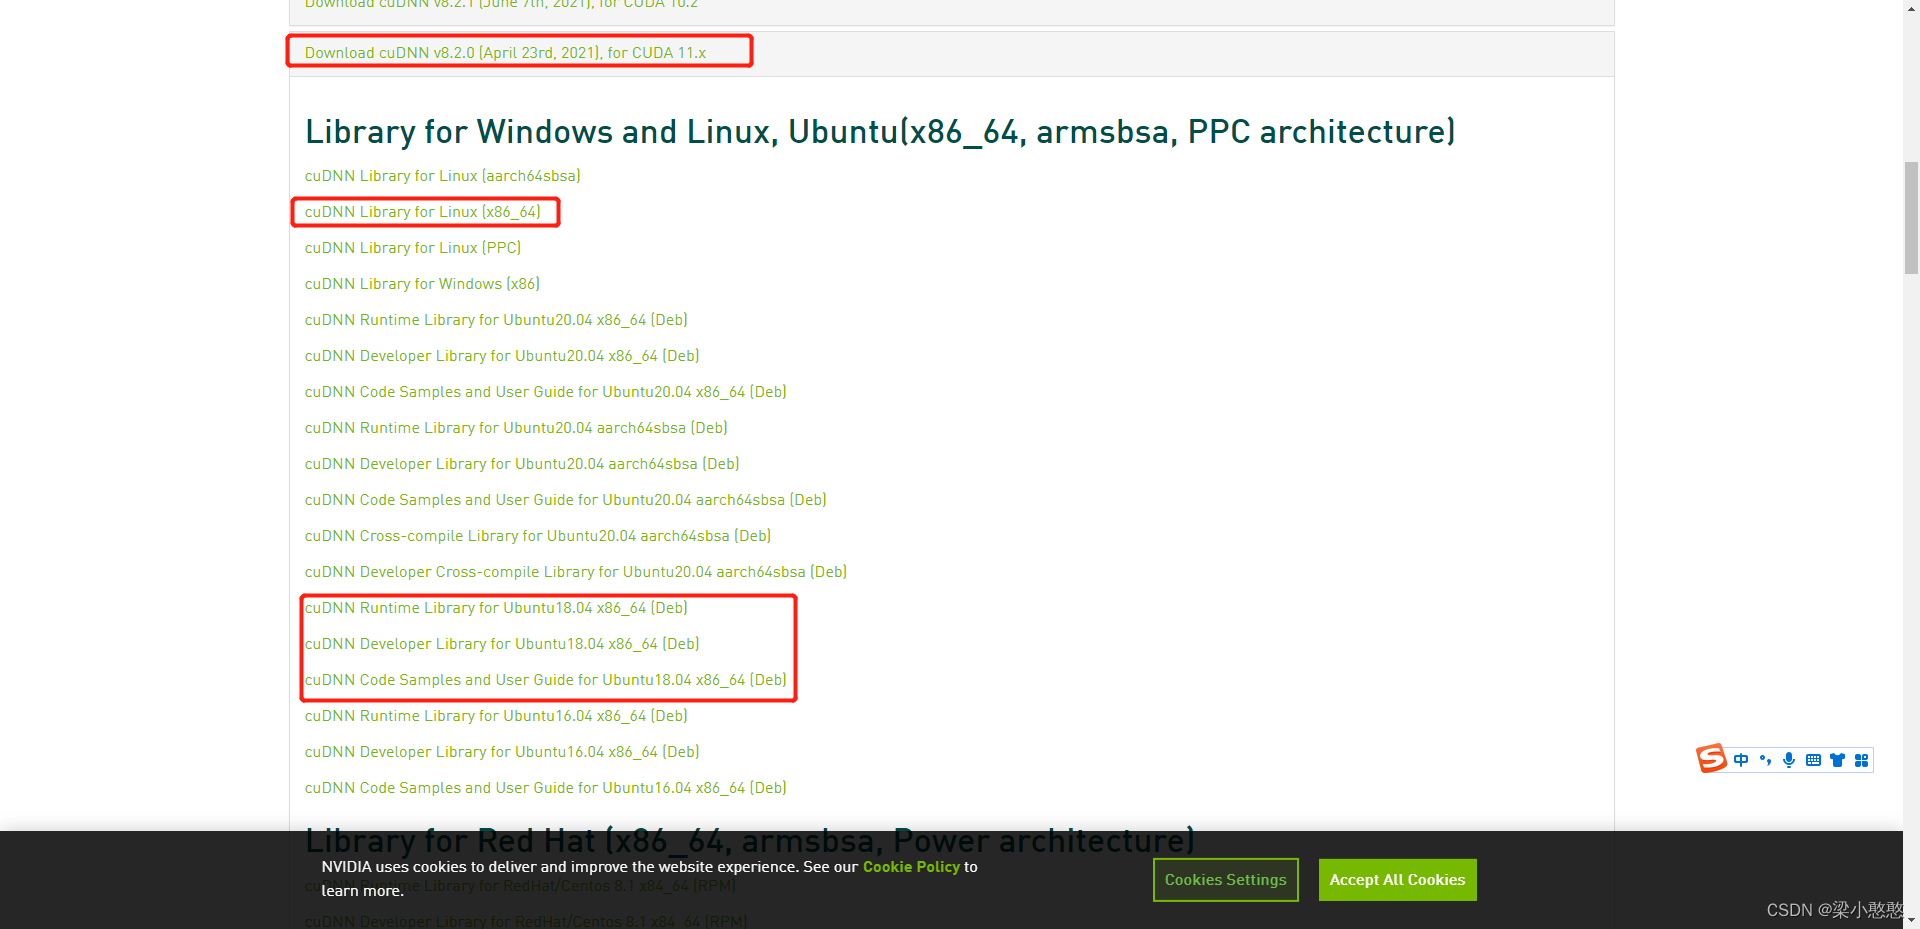Open Code Samples for Ubuntu20.04 x86_64
This screenshot has width=1920, height=929.
[x=545, y=392]
